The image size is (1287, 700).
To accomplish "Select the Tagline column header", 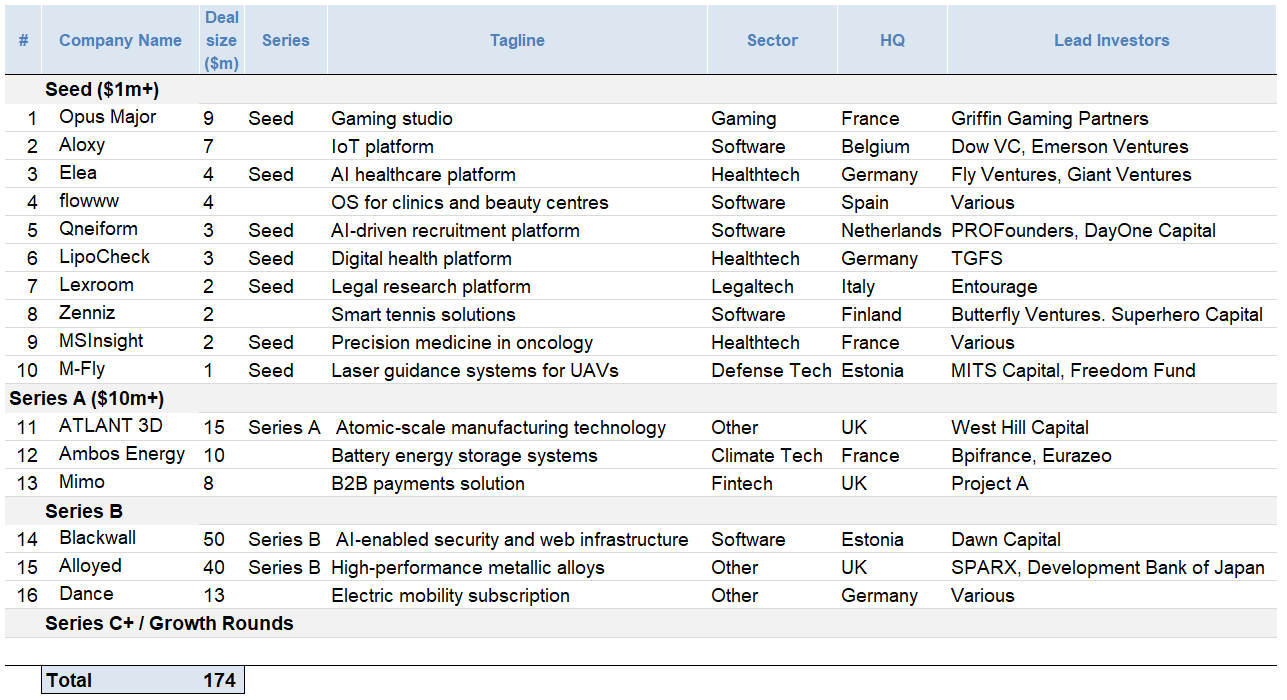I will click(x=517, y=40).
